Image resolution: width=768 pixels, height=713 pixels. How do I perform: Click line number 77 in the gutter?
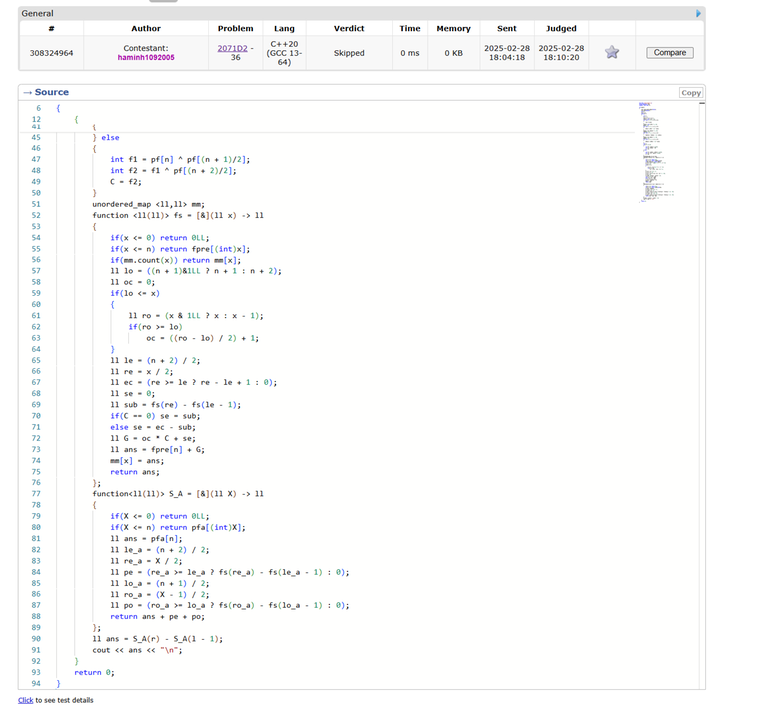coord(36,494)
